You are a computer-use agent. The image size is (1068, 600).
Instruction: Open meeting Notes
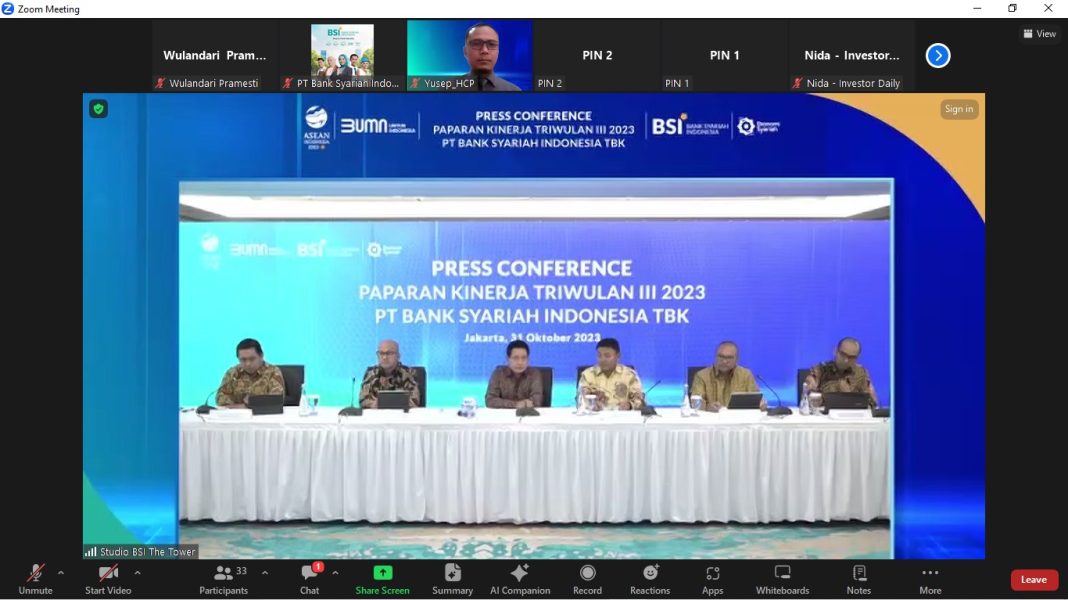coord(859,580)
